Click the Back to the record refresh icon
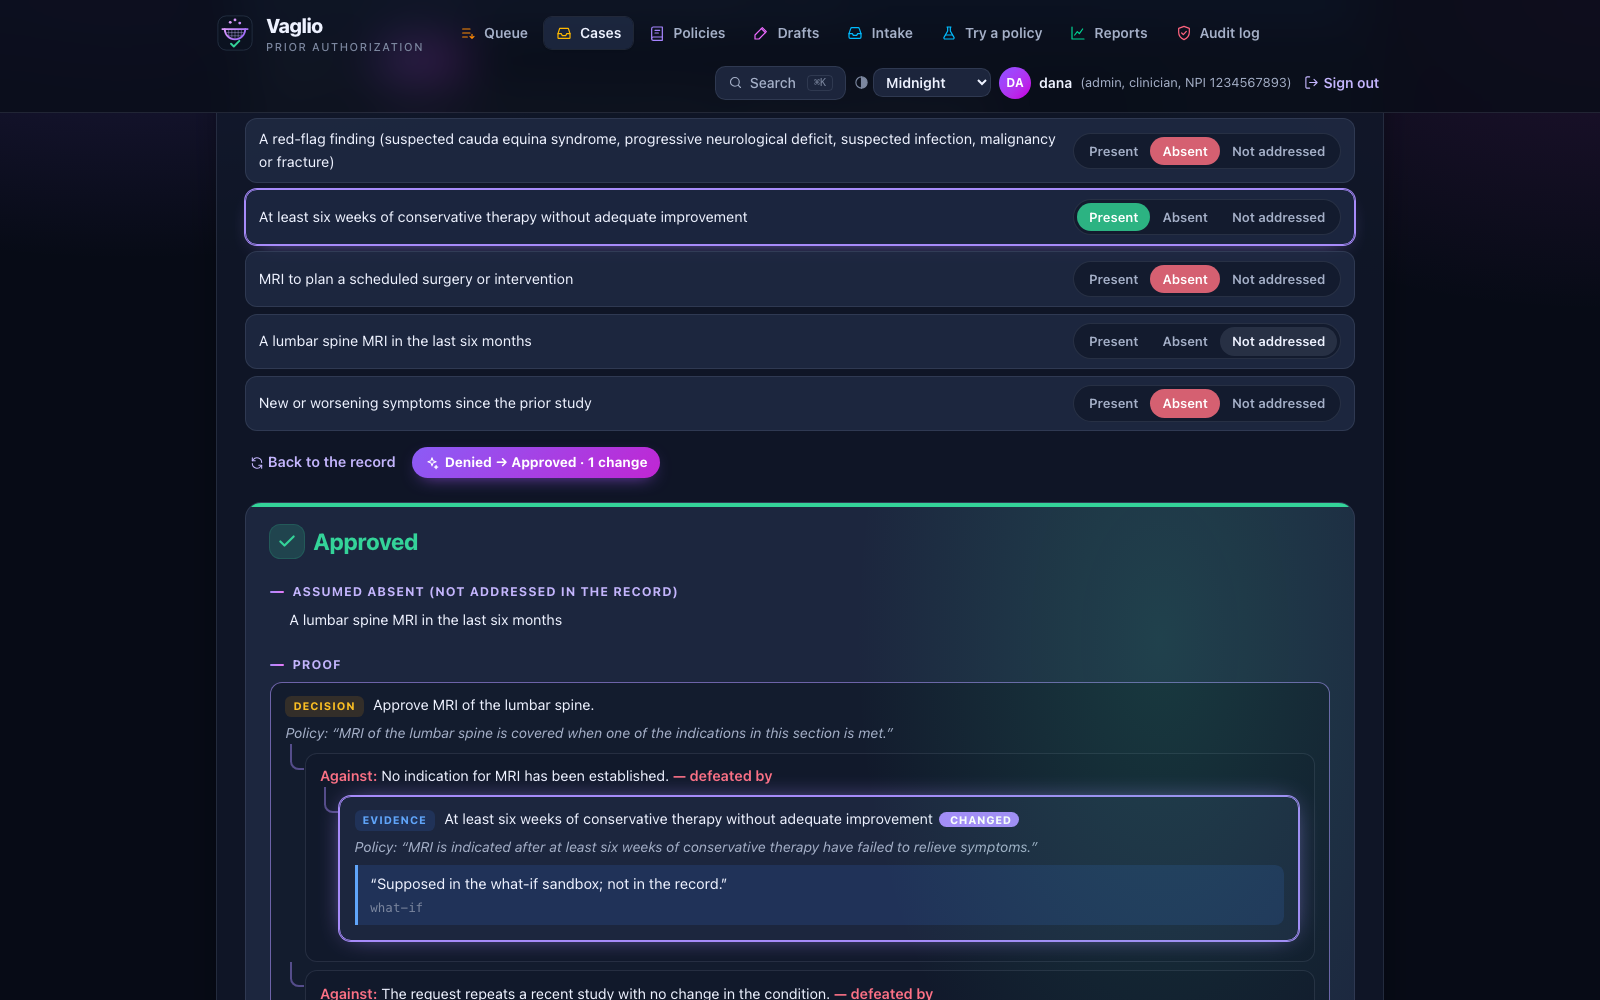This screenshot has height=1000, width=1600. coord(257,463)
